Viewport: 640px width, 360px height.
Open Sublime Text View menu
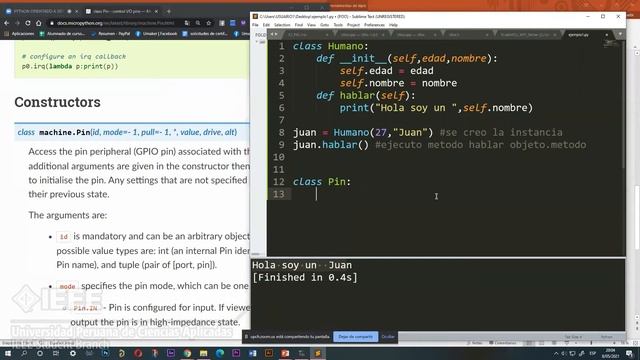coord(311,25)
